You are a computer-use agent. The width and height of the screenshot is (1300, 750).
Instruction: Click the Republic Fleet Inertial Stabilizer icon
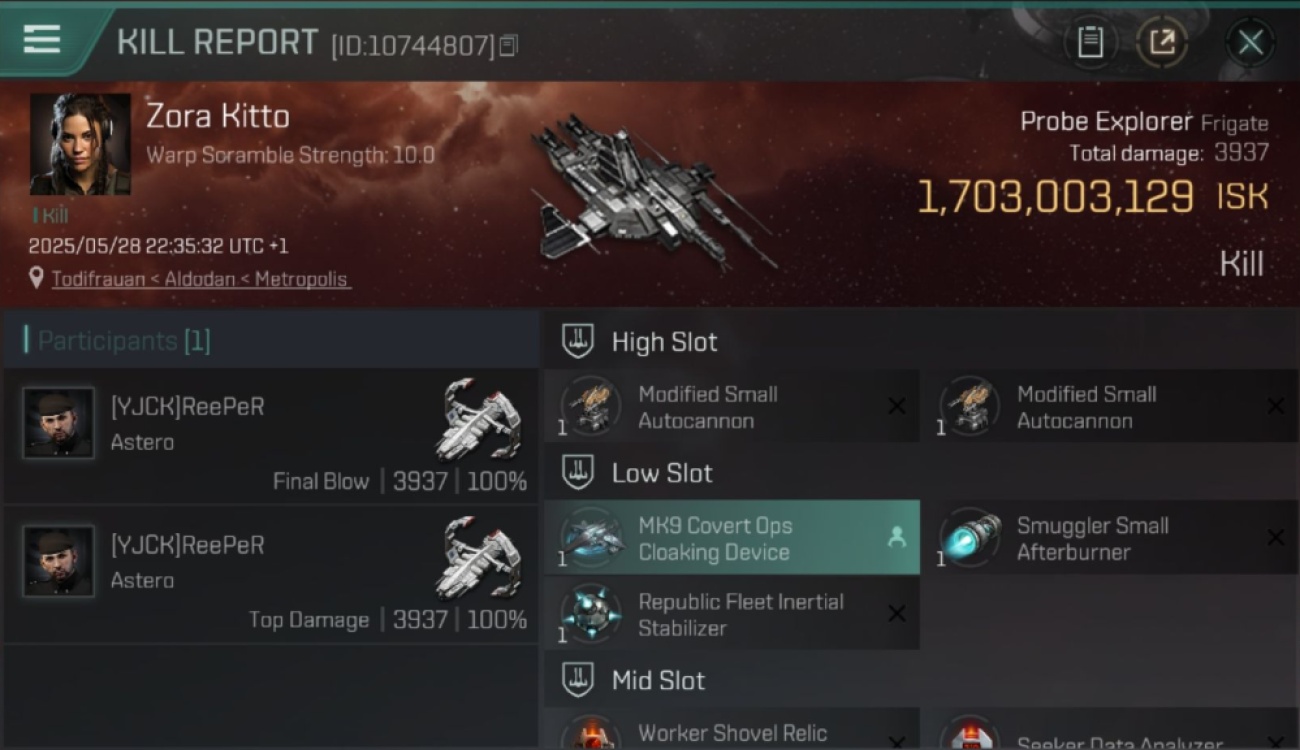590,613
